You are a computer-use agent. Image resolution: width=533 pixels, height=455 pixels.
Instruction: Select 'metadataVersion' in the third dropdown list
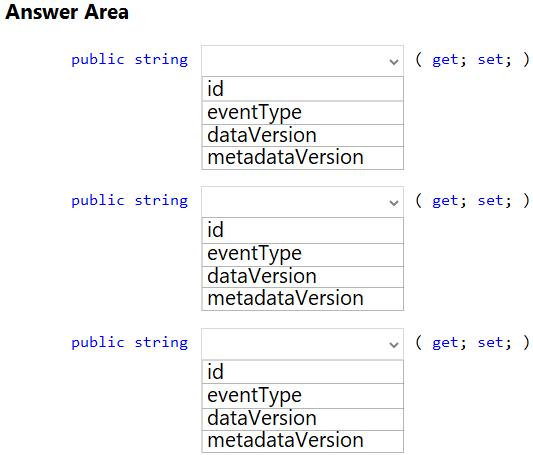[x=303, y=441]
